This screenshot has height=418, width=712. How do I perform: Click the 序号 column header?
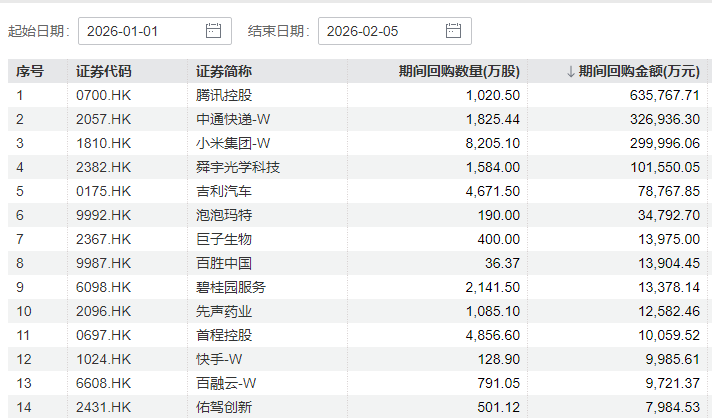coord(31,72)
